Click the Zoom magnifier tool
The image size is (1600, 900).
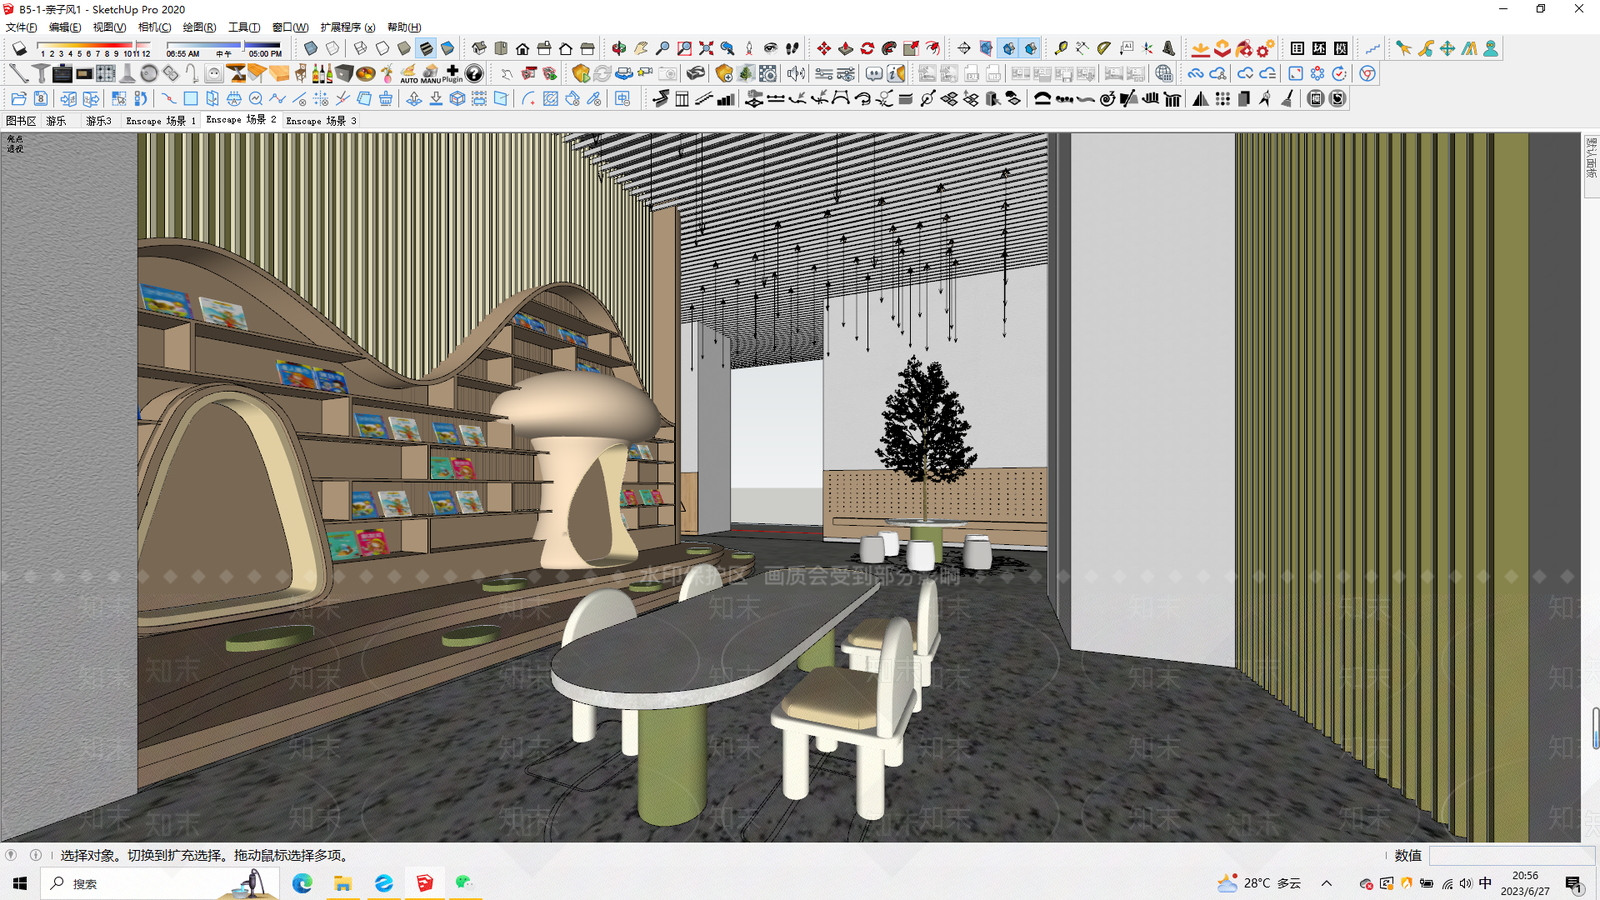click(662, 48)
